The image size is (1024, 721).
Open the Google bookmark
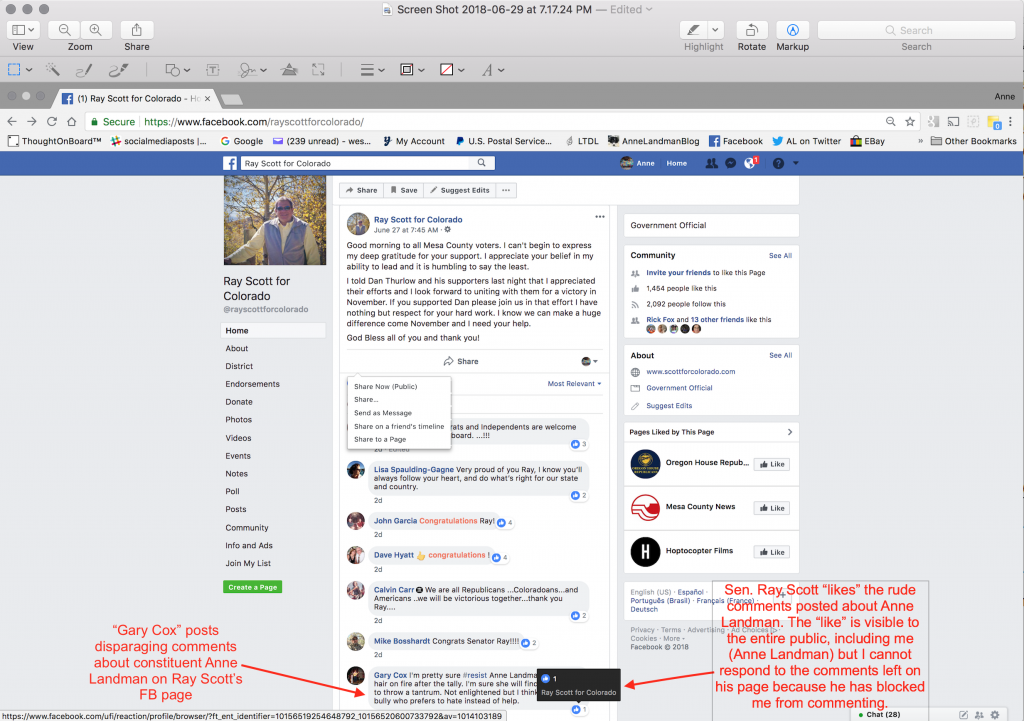click(x=242, y=141)
